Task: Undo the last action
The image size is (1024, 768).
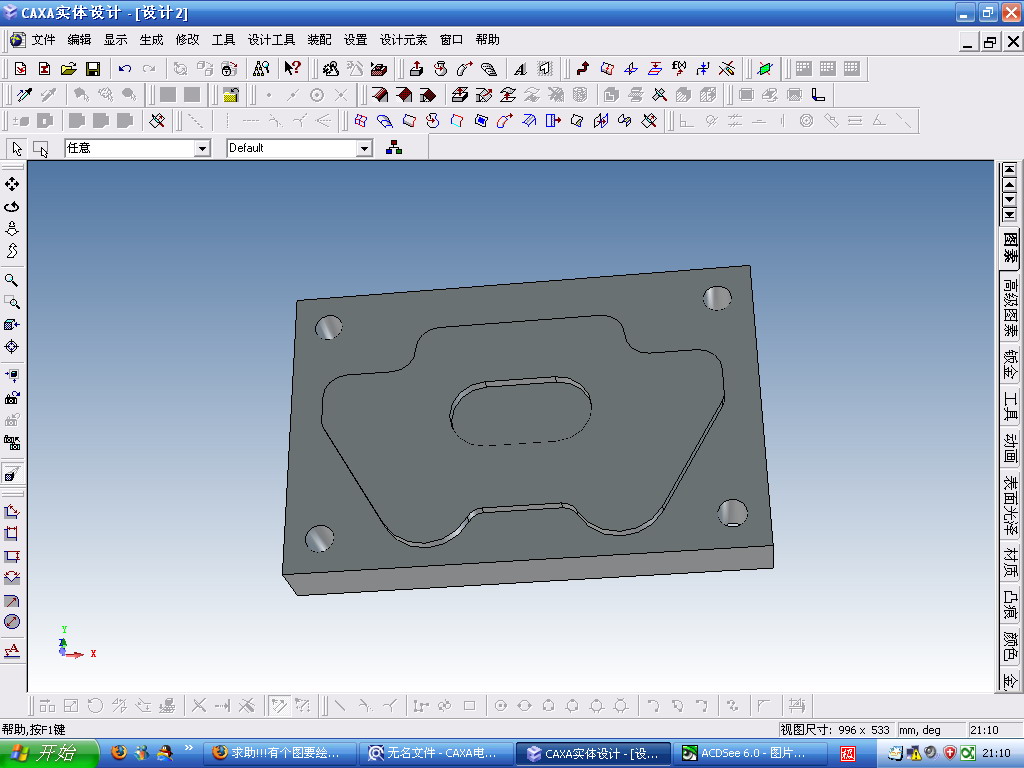Action: pyautogui.click(x=125, y=69)
